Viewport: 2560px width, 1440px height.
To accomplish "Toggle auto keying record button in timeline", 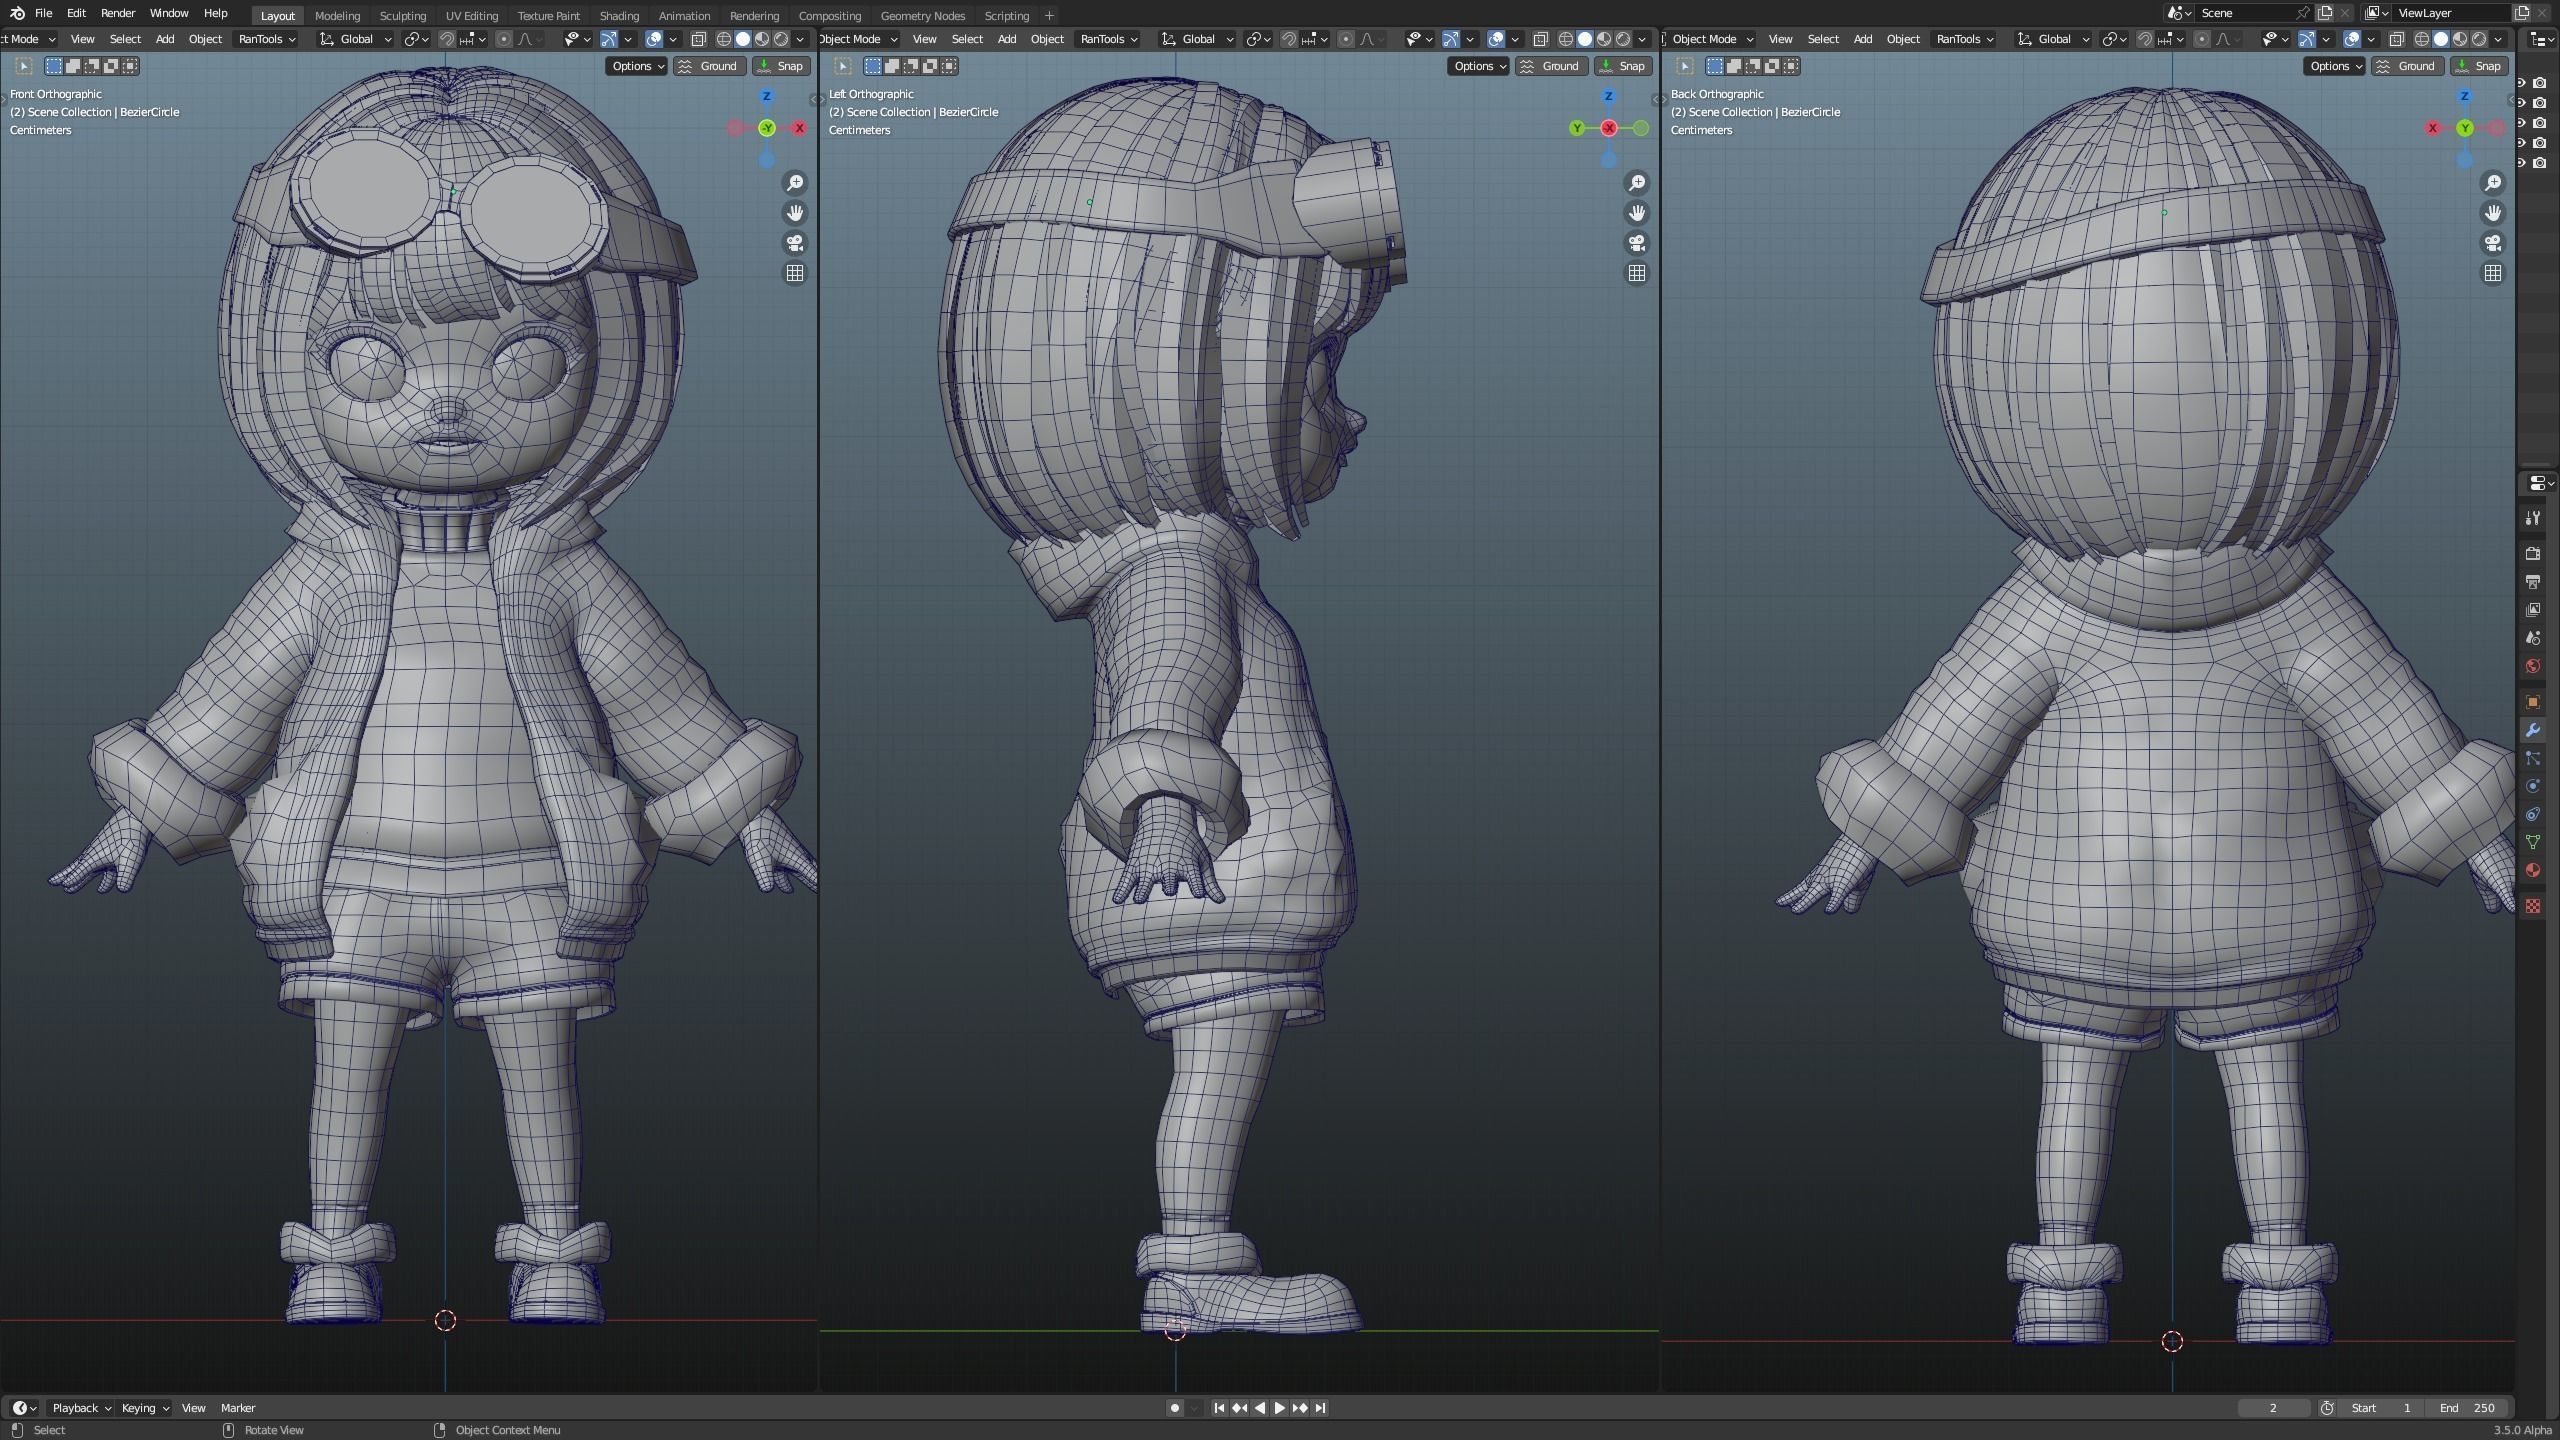I will click(x=1175, y=1408).
